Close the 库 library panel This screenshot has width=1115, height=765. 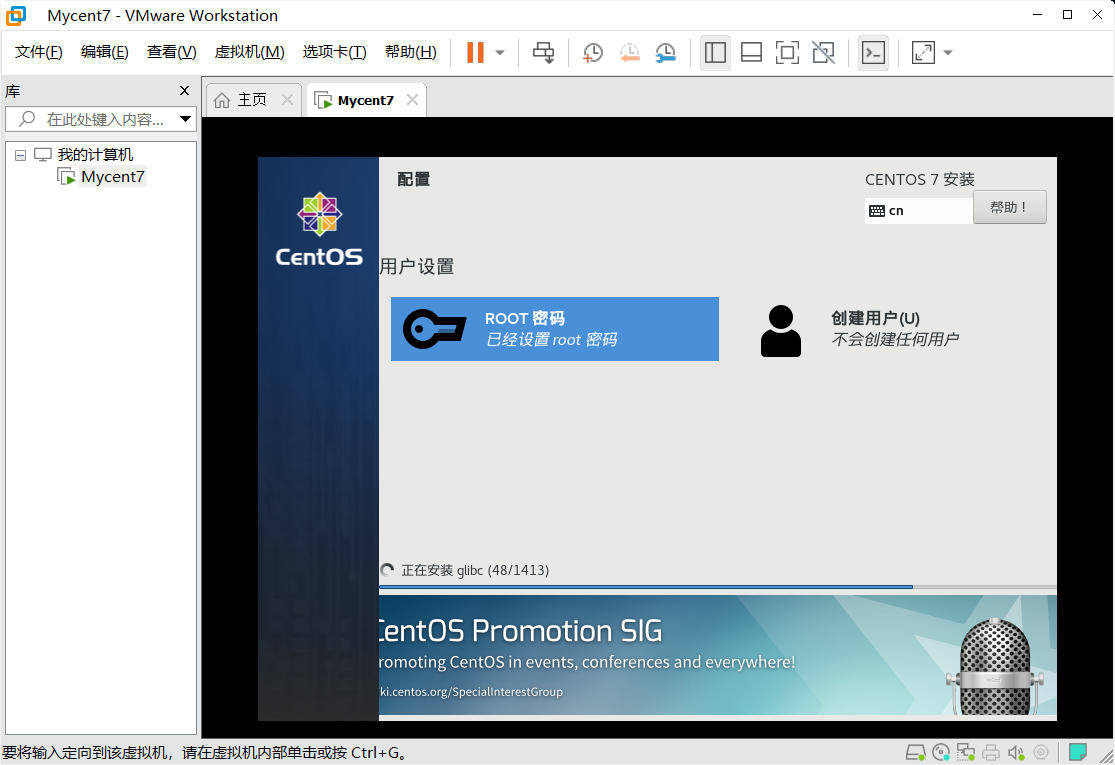tap(184, 90)
